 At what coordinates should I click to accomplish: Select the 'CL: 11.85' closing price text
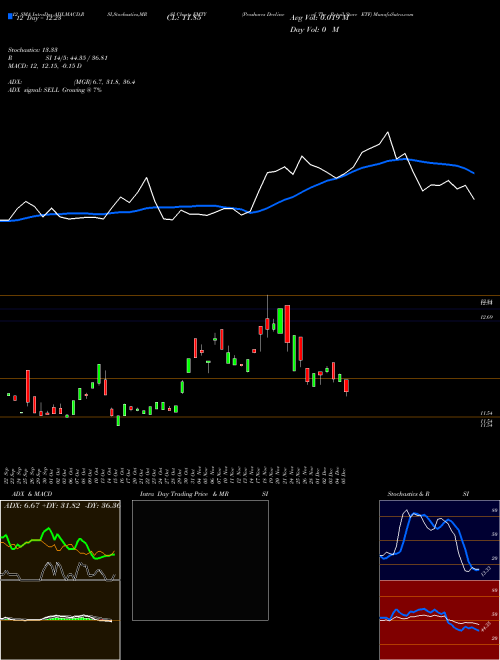184,18
